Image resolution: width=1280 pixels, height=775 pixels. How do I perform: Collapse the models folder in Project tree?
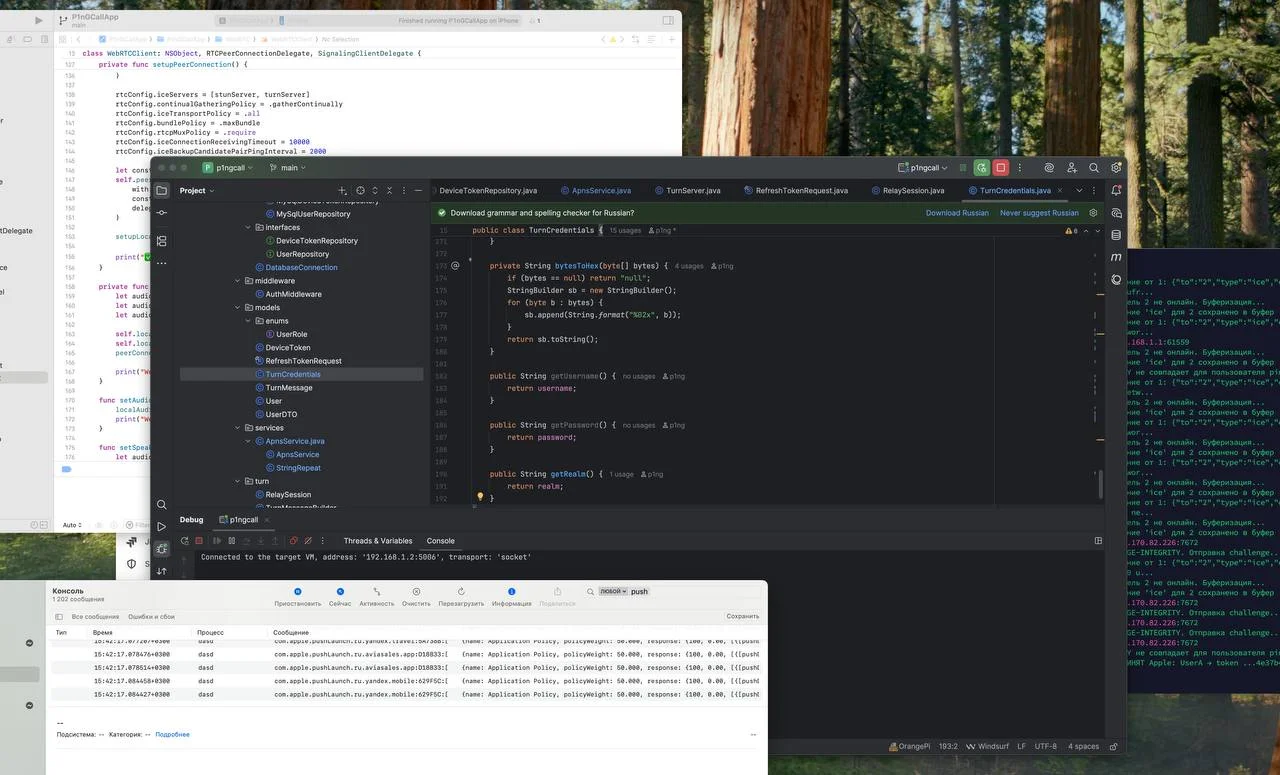pyautogui.click(x=248, y=308)
